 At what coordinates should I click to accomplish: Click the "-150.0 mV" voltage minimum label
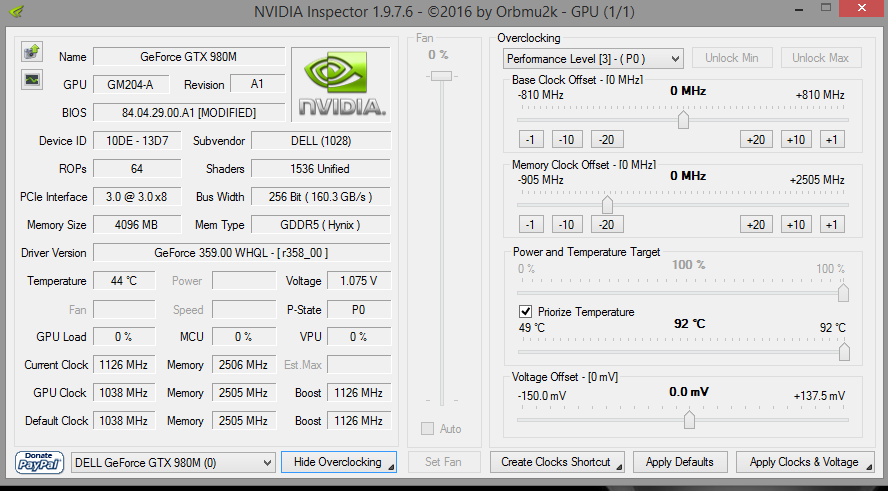(542, 396)
